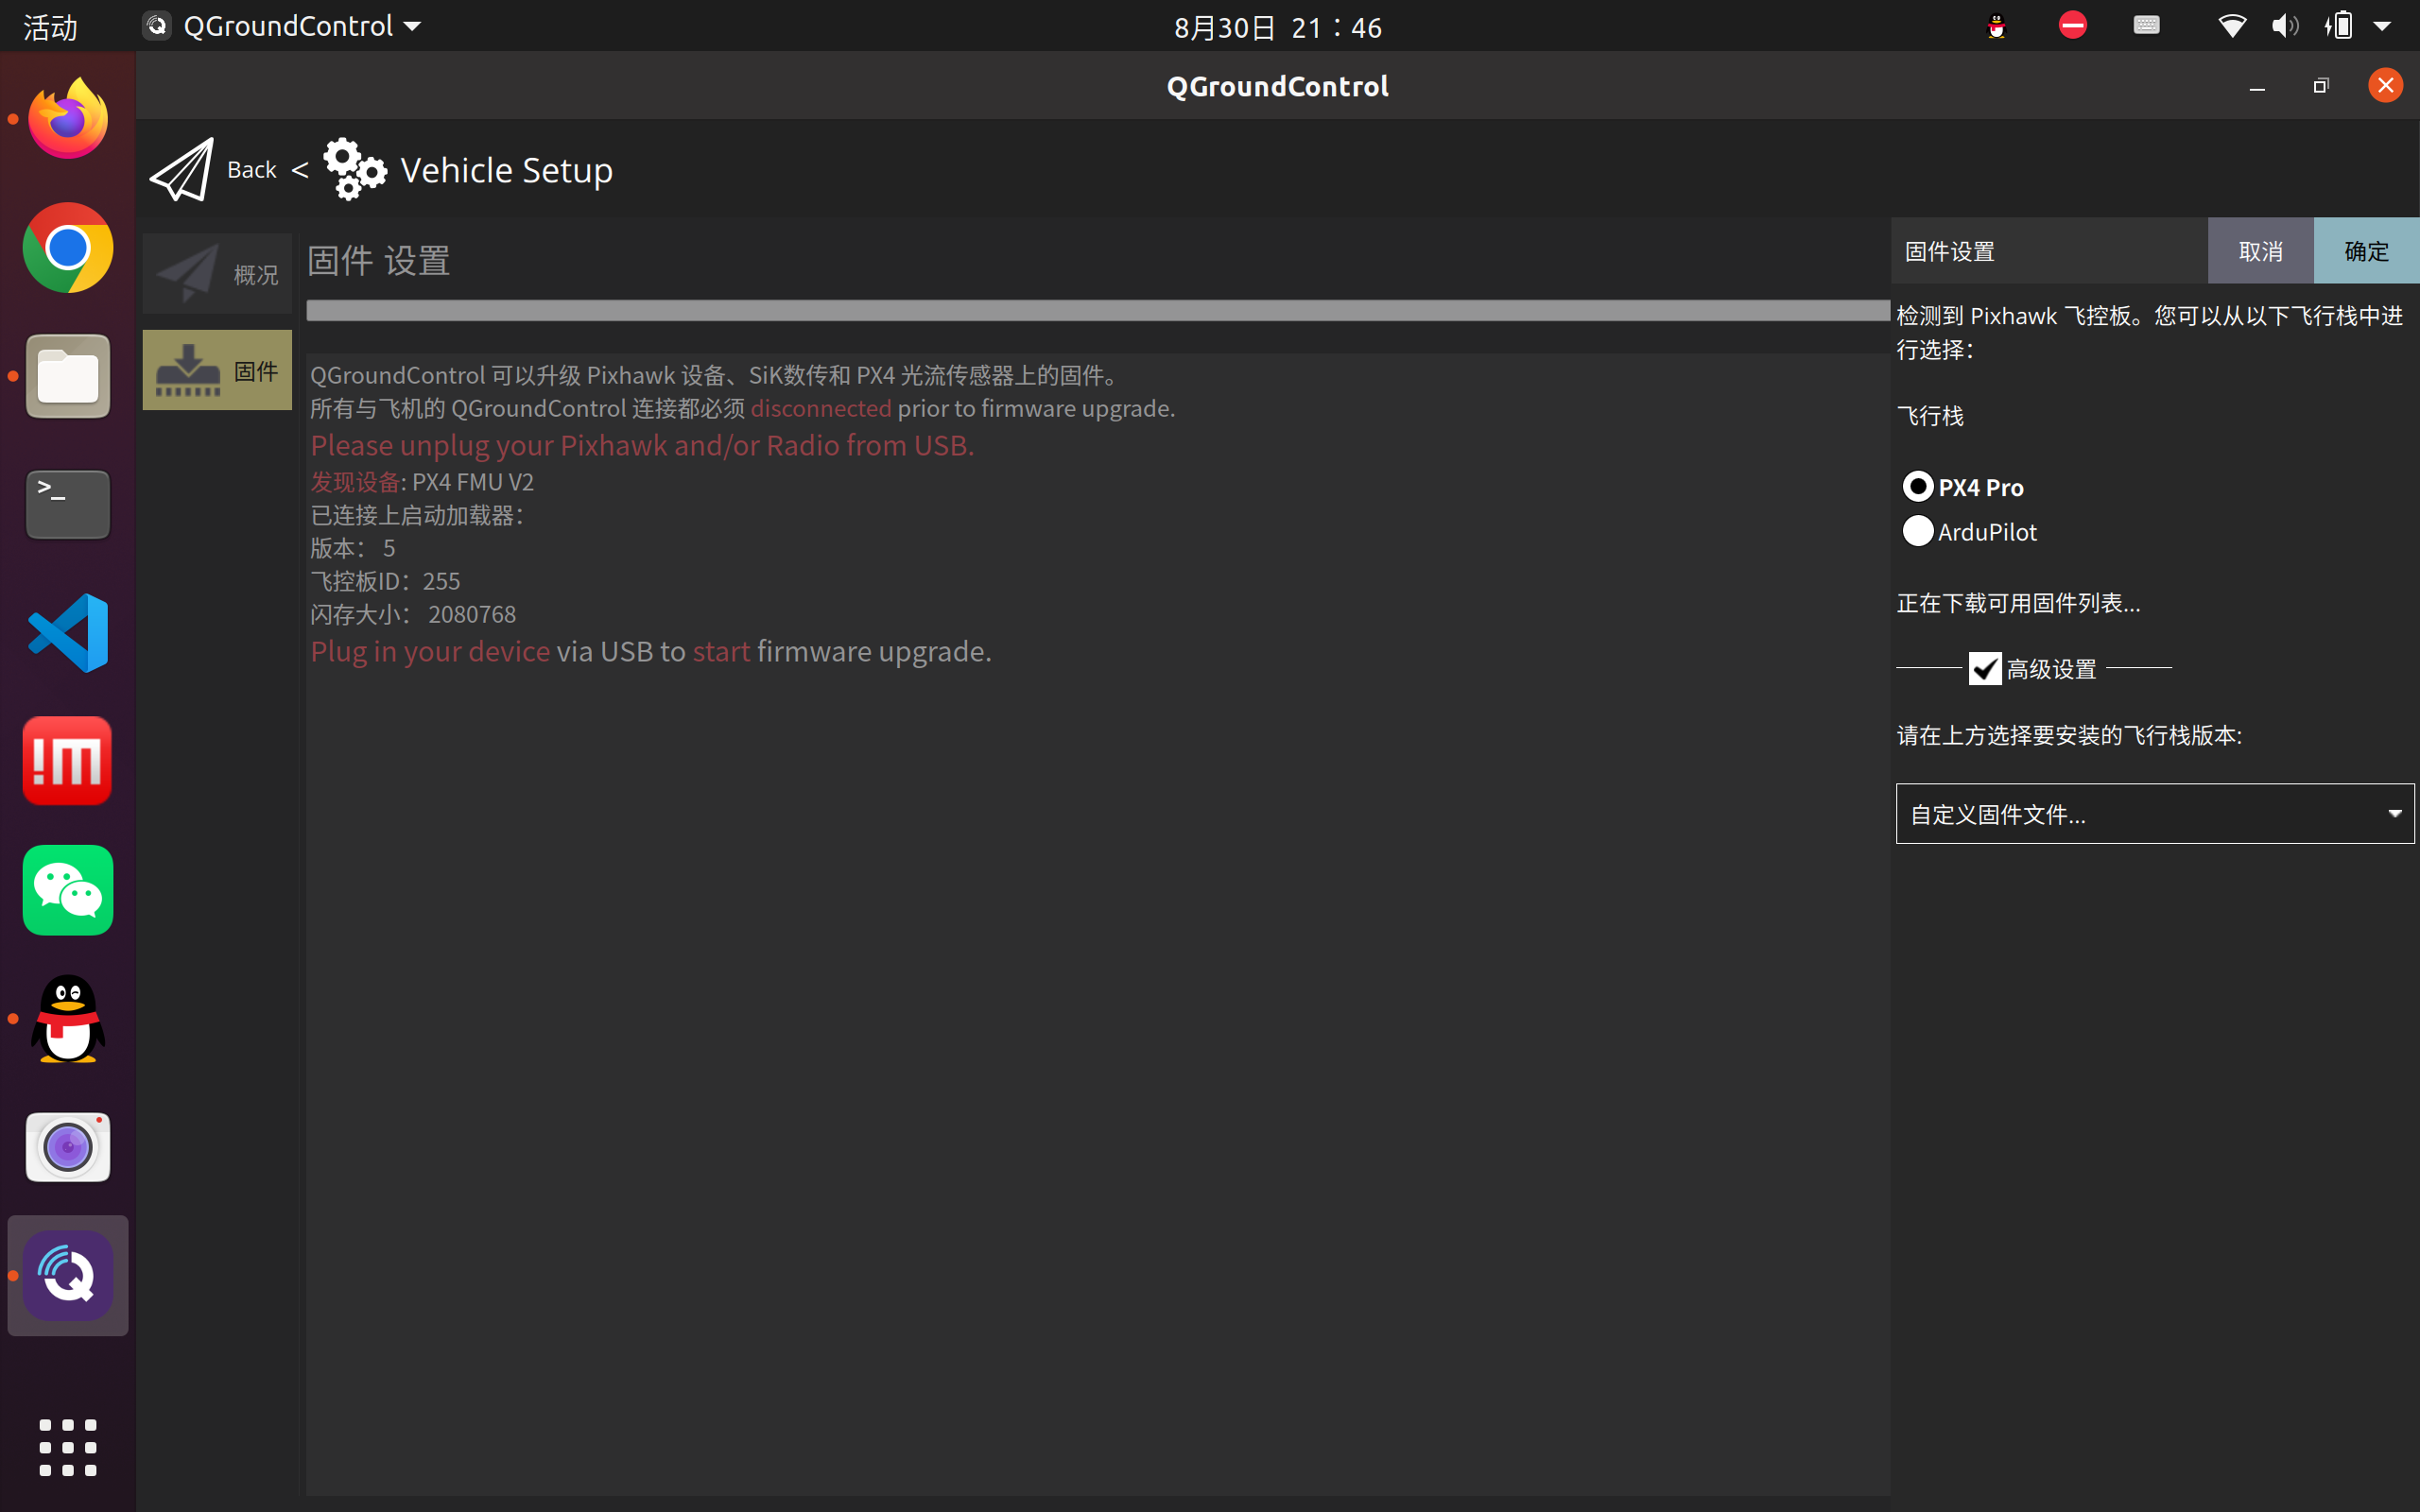Click the clock date in top bar

[x=1277, y=27]
